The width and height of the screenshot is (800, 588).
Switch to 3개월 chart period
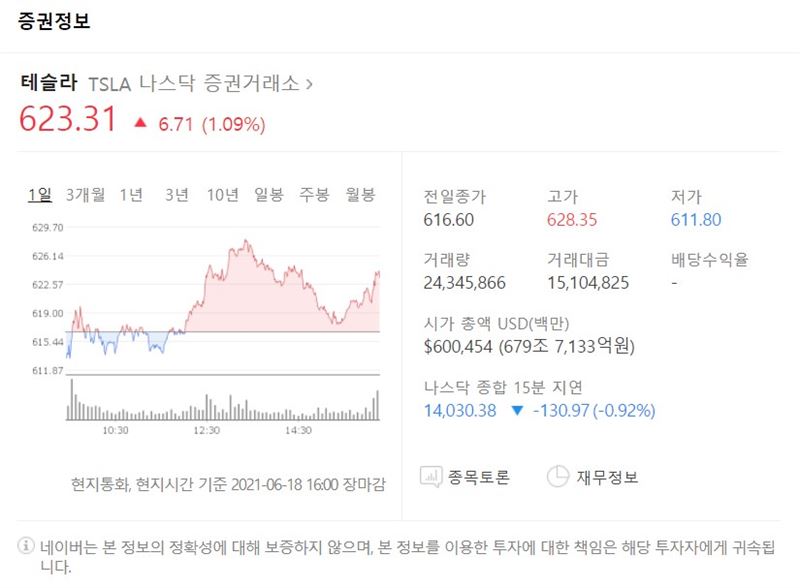point(85,194)
